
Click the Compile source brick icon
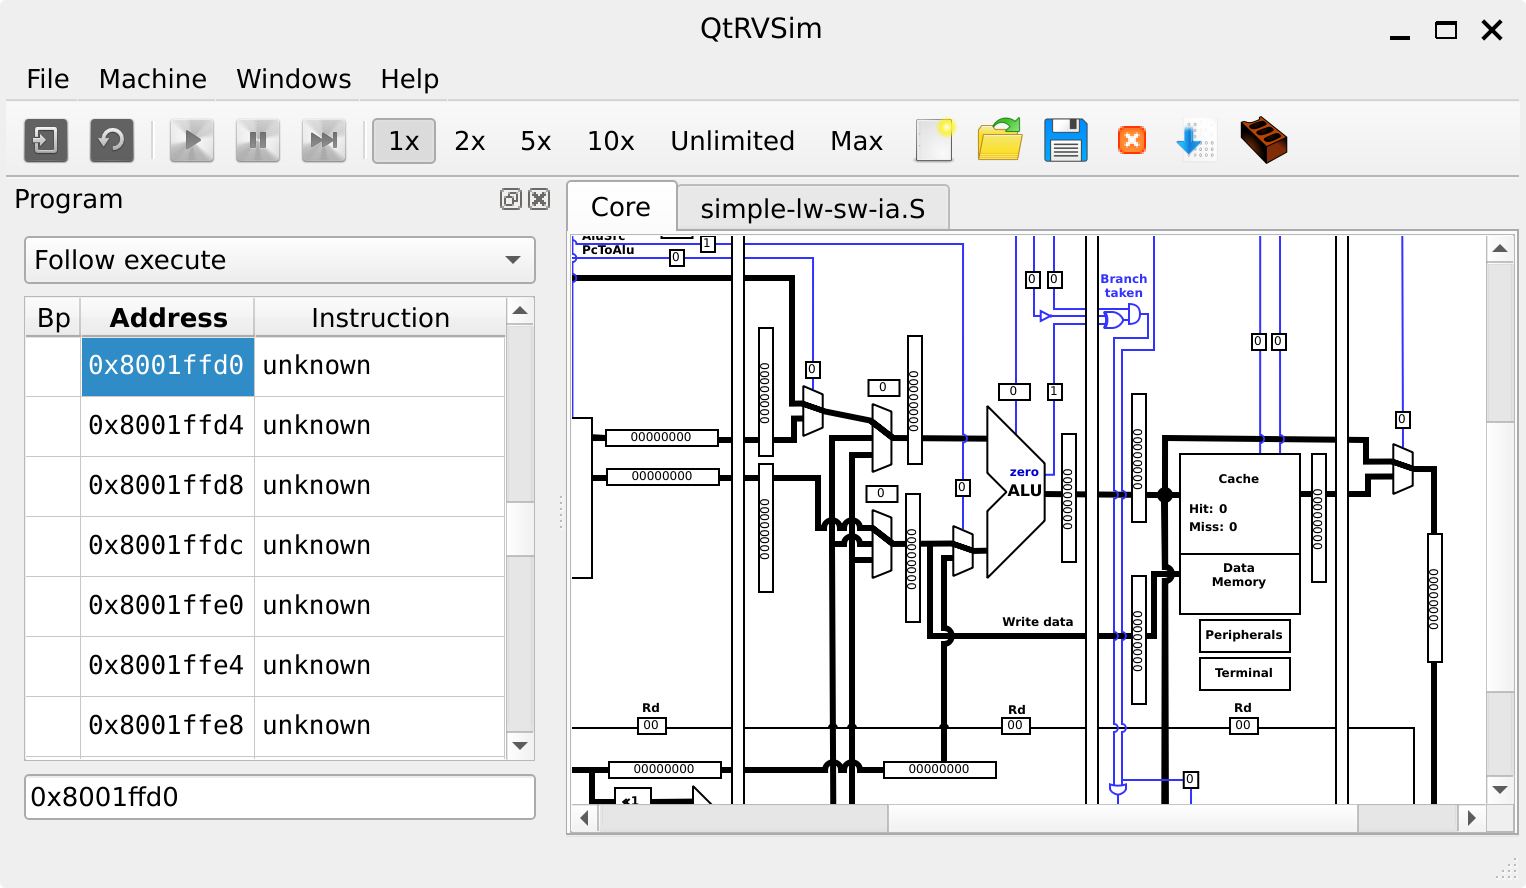tap(1264, 141)
